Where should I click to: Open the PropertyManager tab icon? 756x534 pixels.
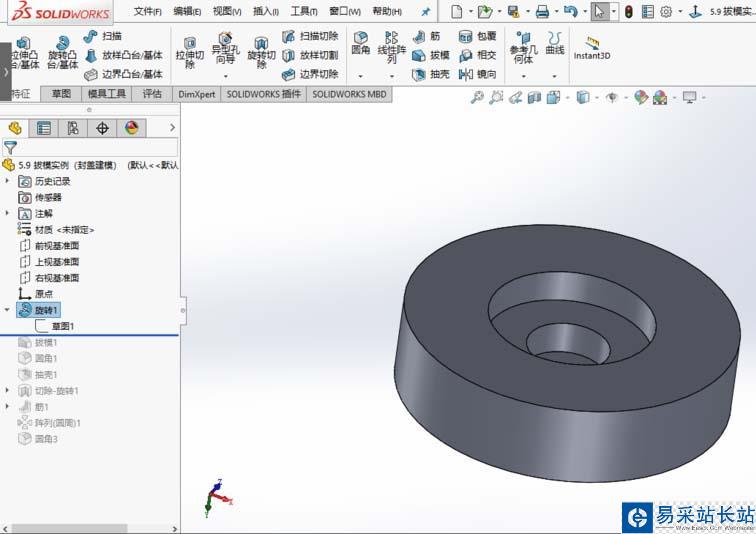(x=43, y=128)
